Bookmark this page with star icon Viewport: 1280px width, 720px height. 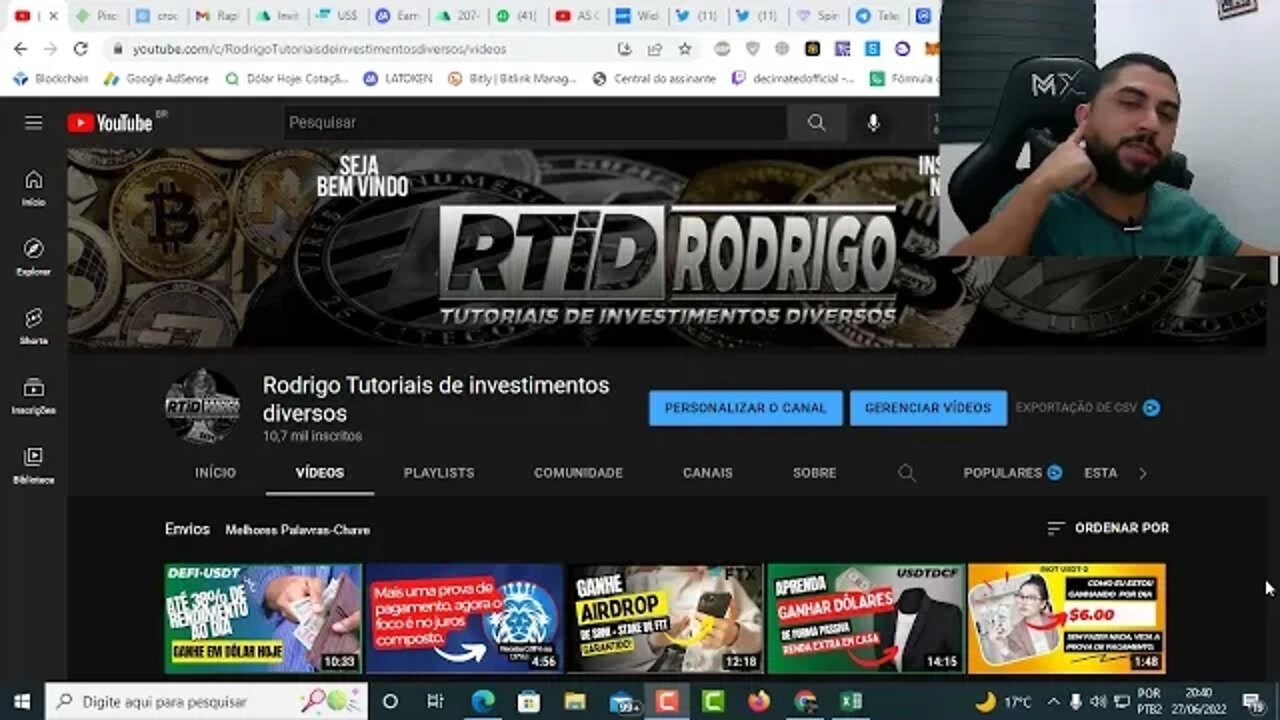point(685,48)
